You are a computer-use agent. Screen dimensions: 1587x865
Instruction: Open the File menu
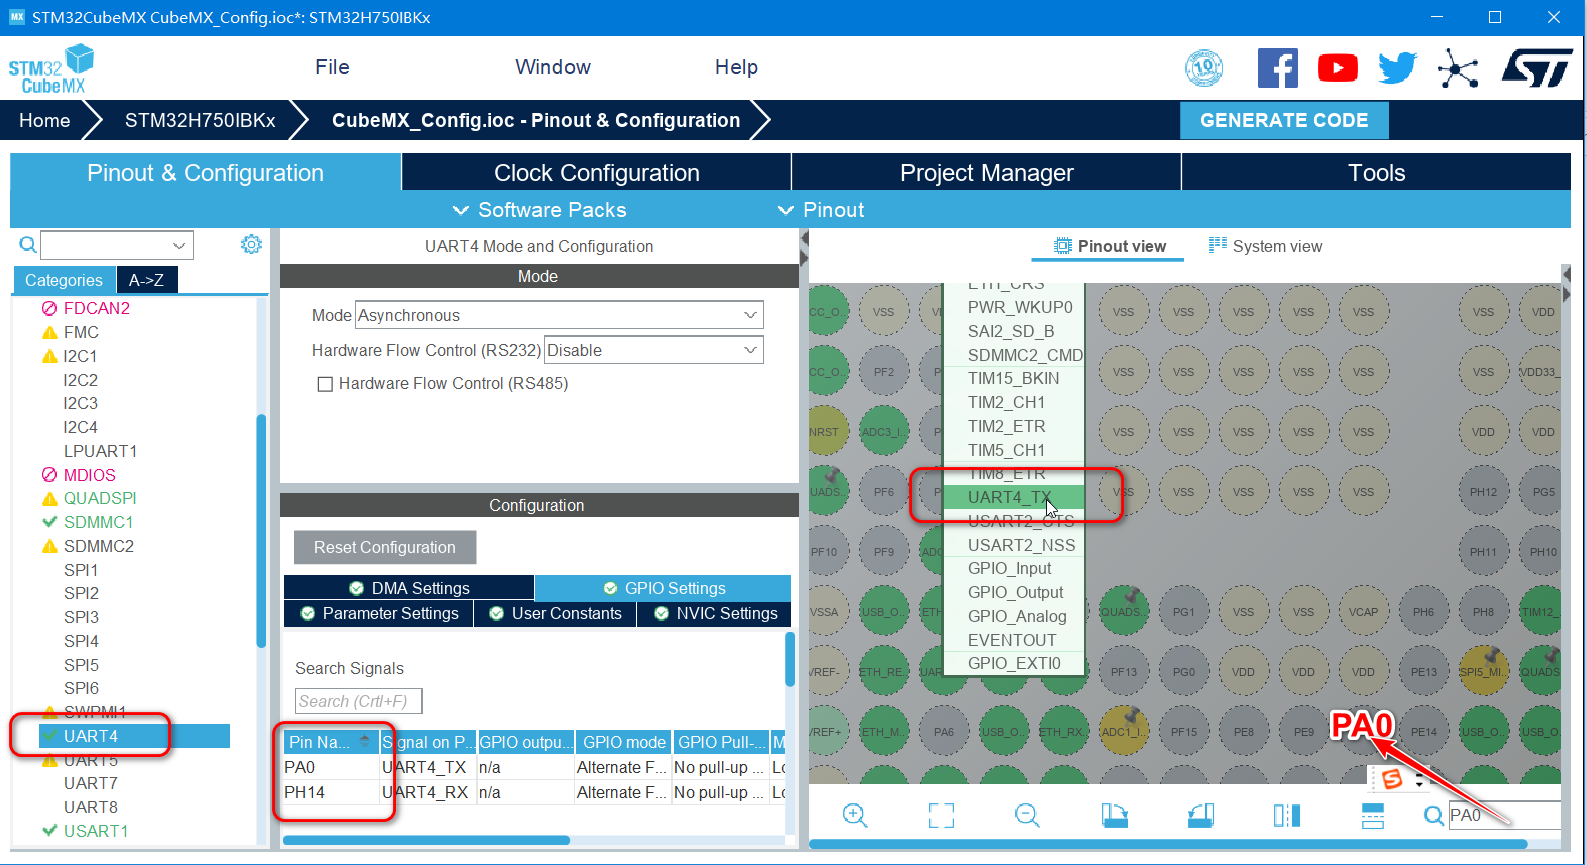point(332,67)
